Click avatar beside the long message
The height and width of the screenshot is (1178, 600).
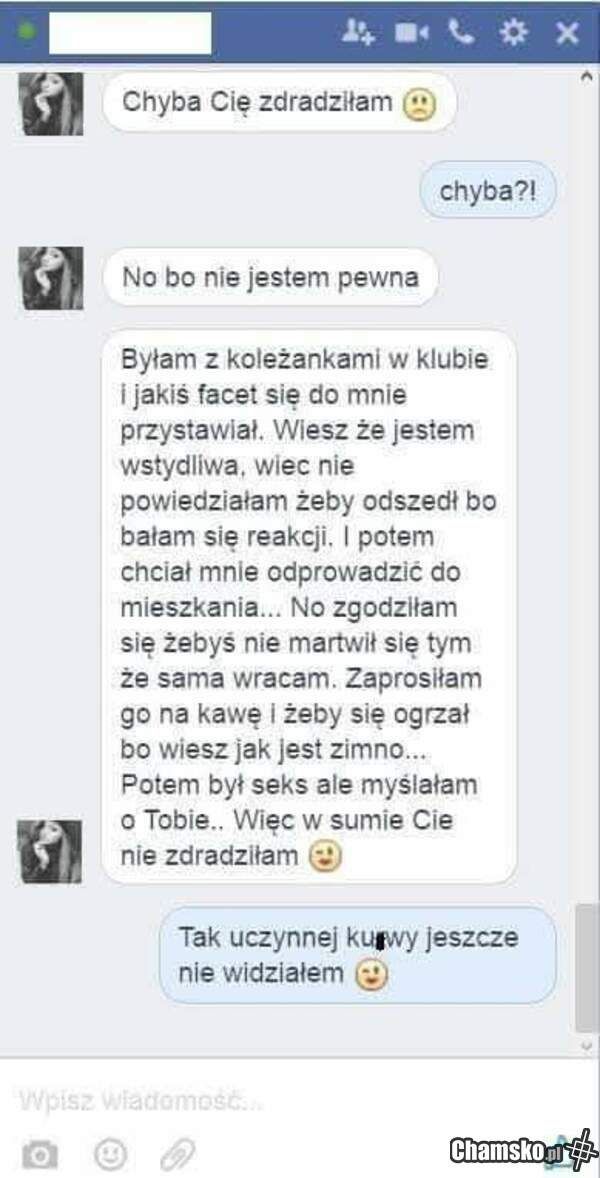tap(50, 851)
